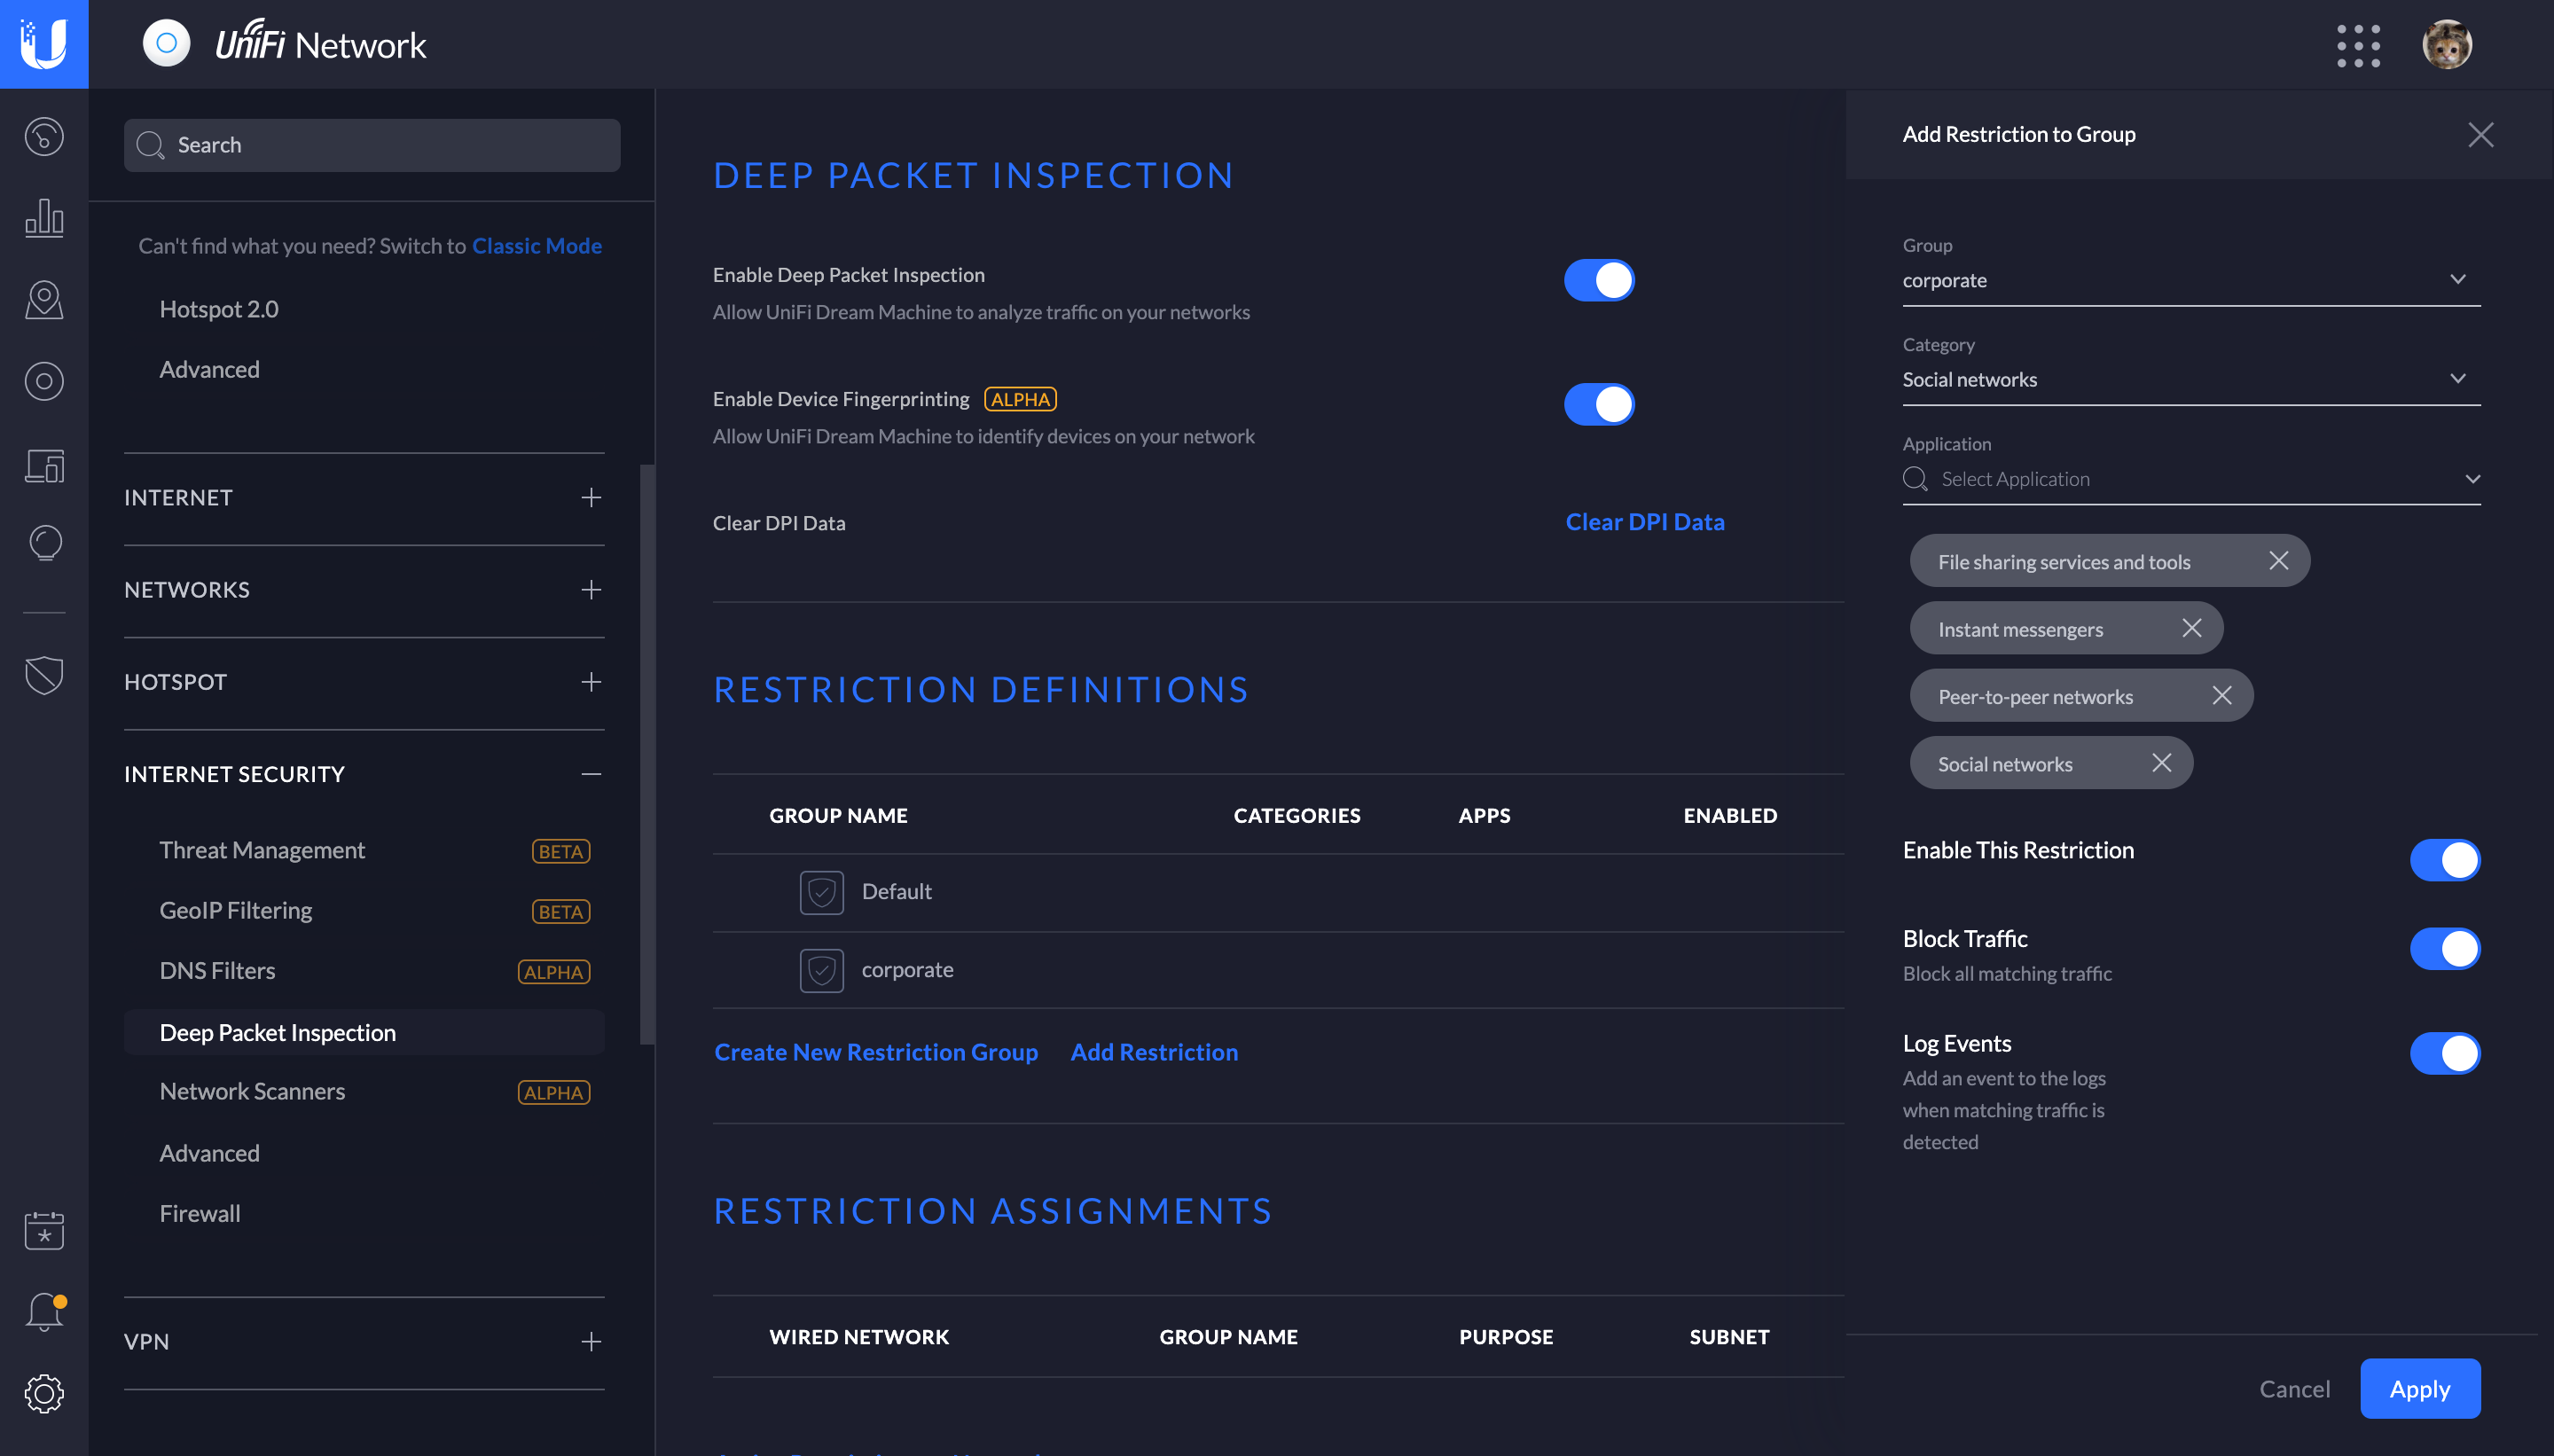
Task: Open Advanced below Hotspot 2.0
Action: 209,369
